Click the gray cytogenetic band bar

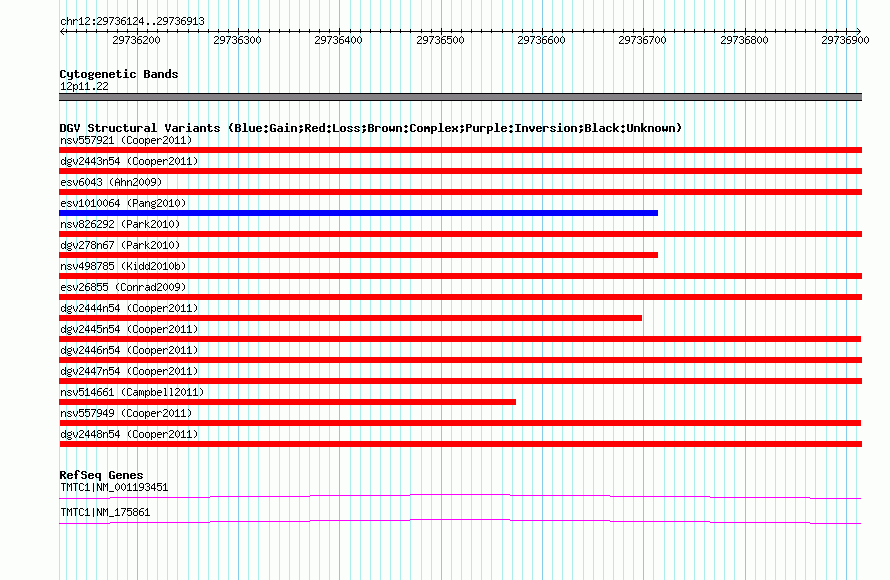pos(460,97)
